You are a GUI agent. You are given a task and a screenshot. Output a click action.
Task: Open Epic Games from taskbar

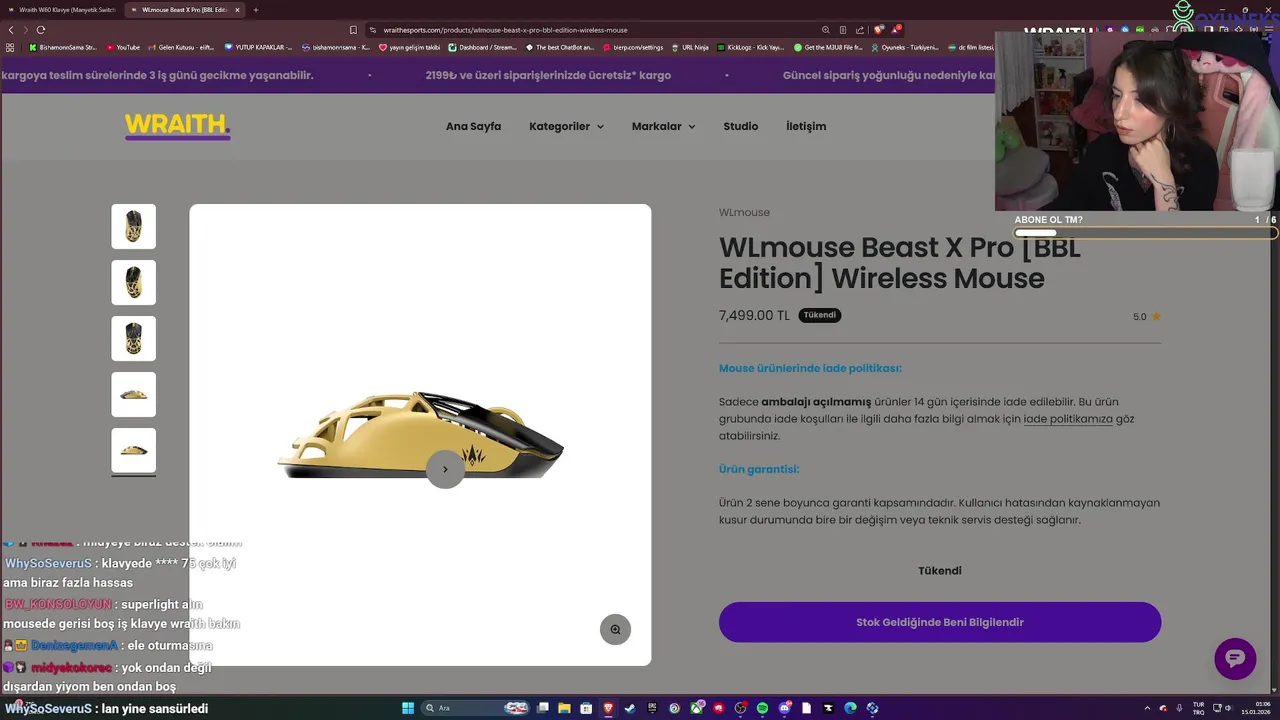[653, 708]
